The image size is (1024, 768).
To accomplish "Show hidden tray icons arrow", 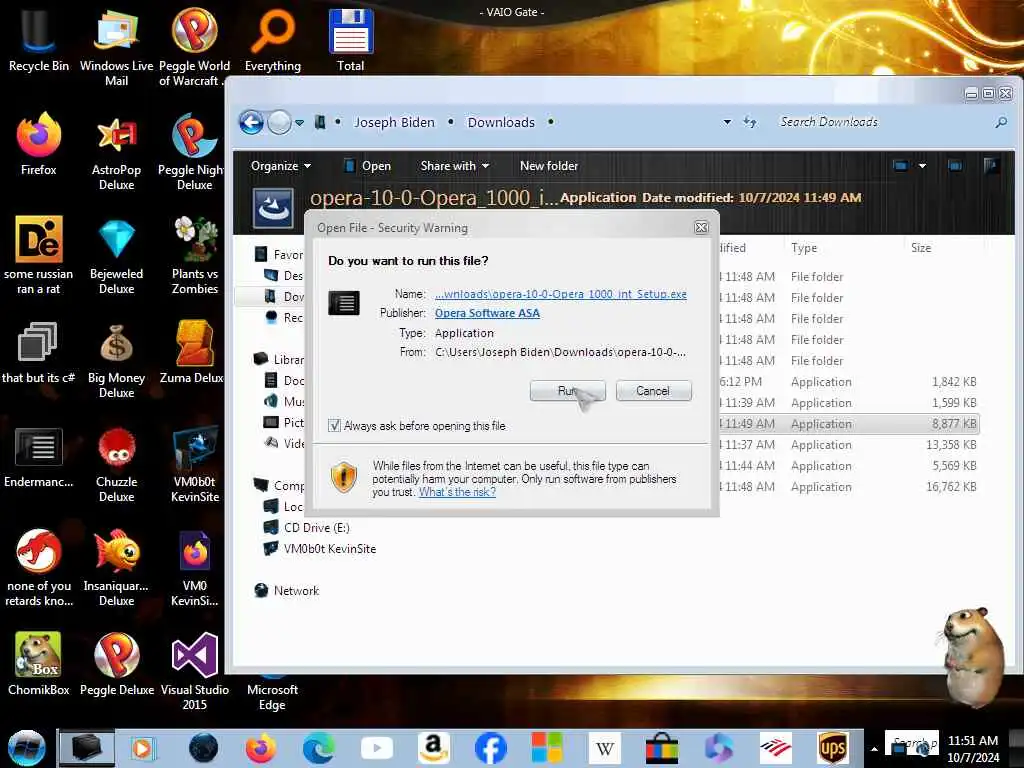I will click(874, 749).
